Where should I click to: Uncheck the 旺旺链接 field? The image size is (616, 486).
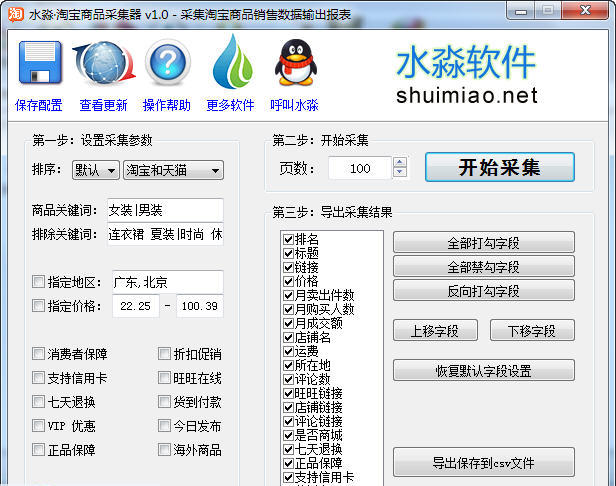tap(288, 393)
